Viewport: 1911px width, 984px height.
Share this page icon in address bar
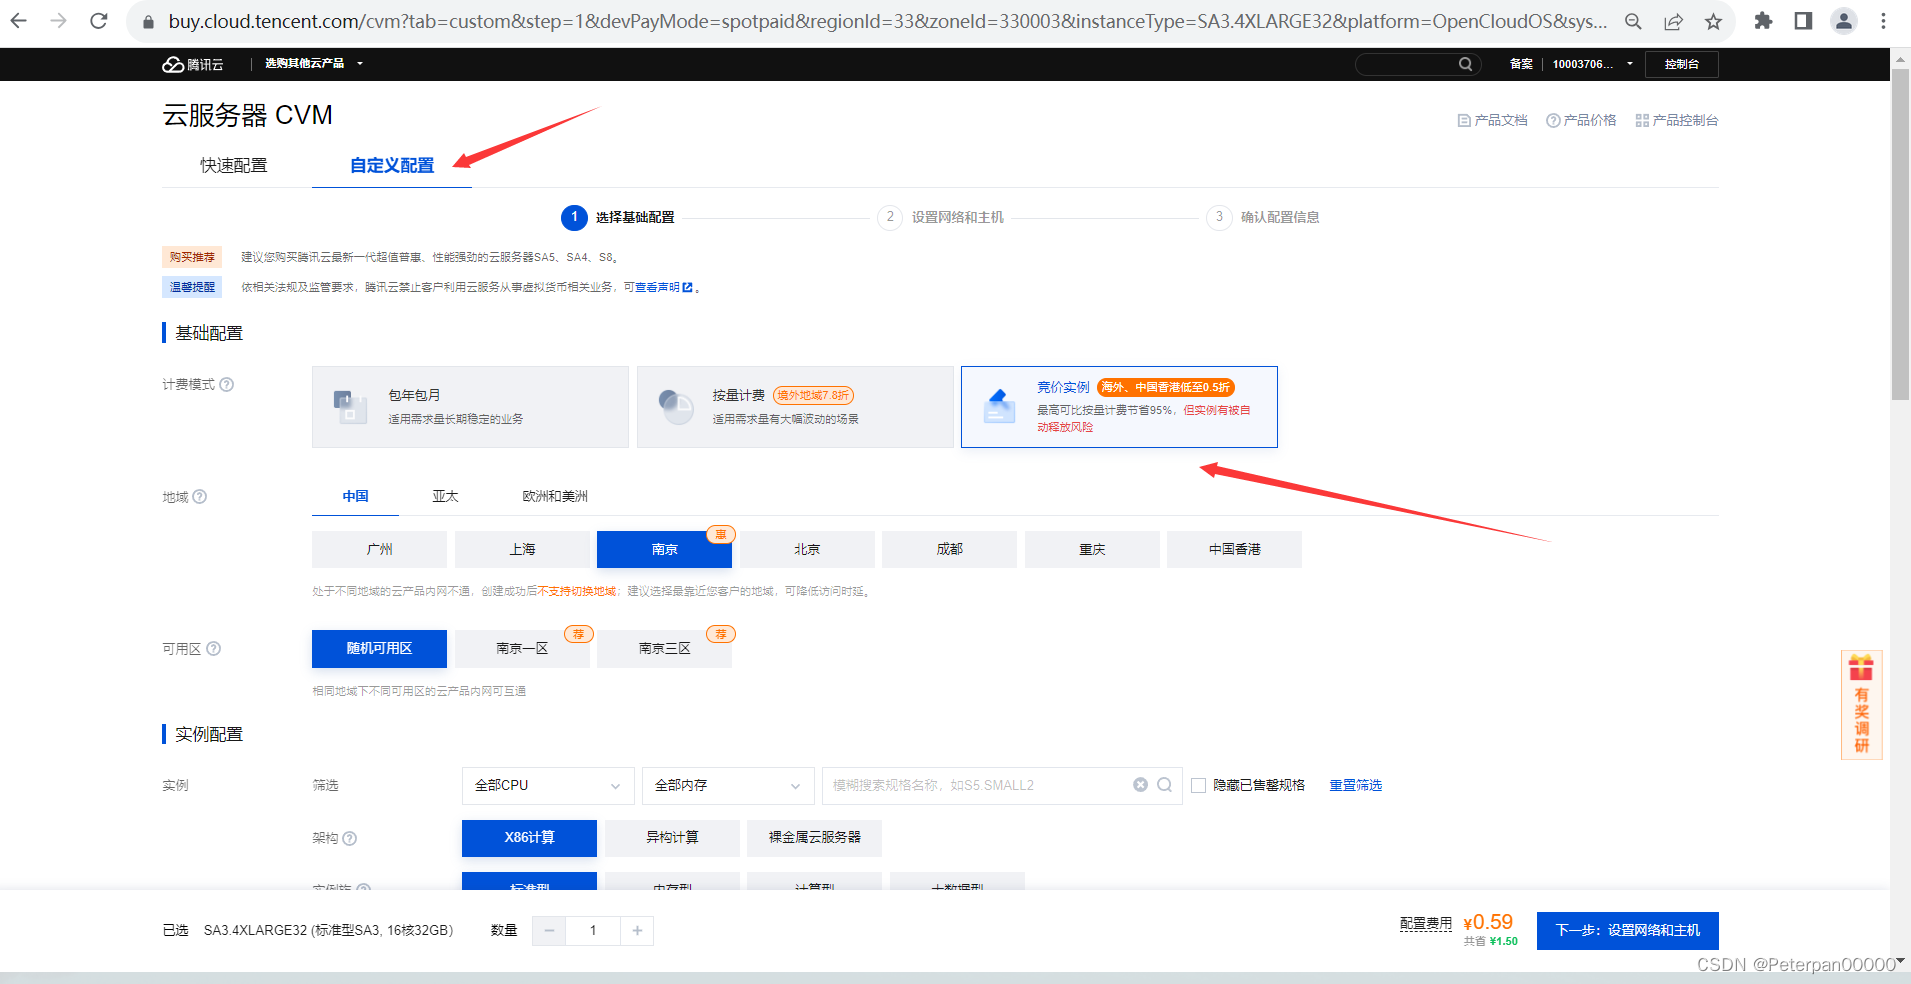(1673, 21)
